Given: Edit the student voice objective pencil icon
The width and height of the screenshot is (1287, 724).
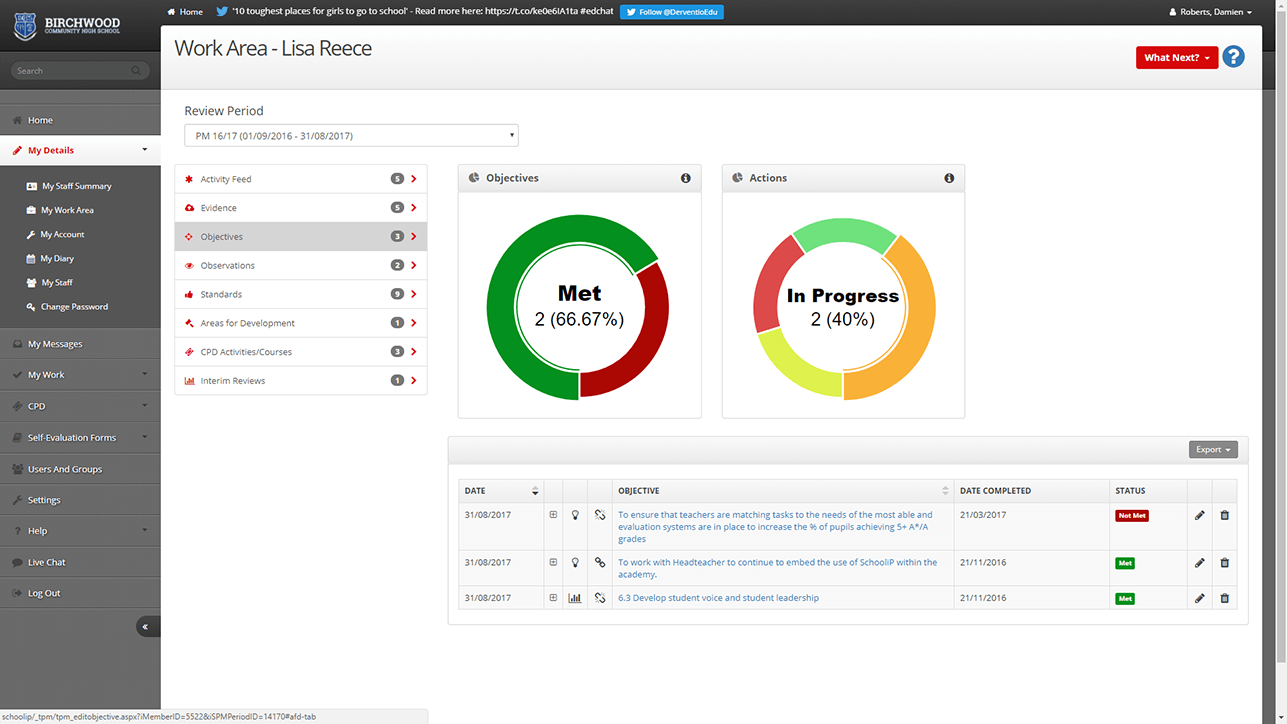Looking at the screenshot, I should pyautogui.click(x=1199, y=598).
